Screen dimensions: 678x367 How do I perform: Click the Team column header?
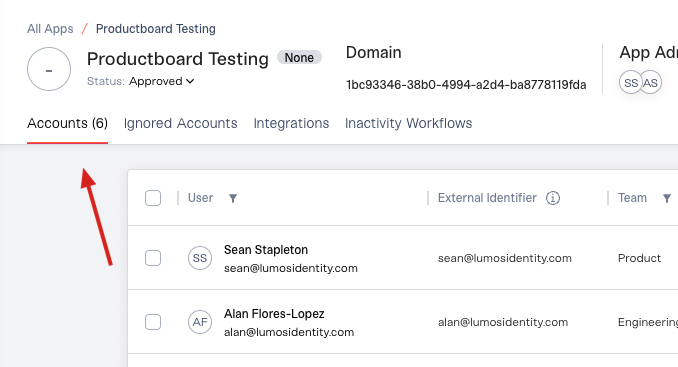click(632, 198)
